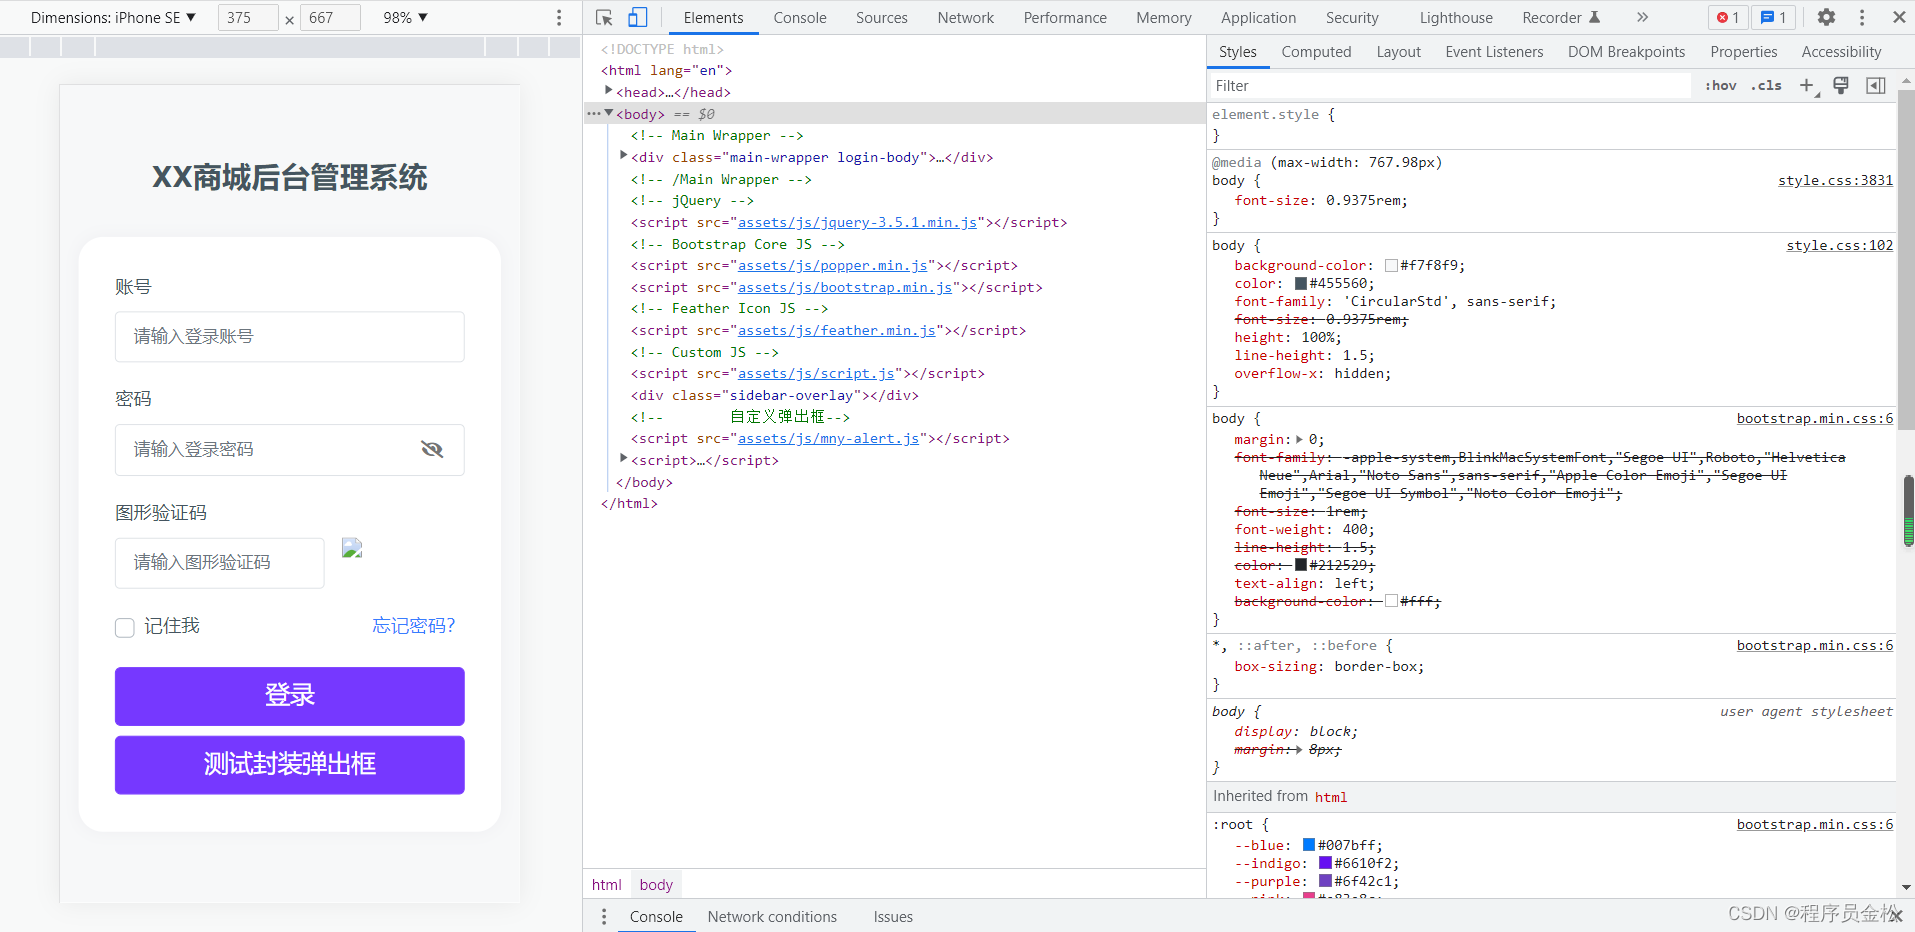
Task: Open the Lighthouse tab
Action: pos(1456,17)
